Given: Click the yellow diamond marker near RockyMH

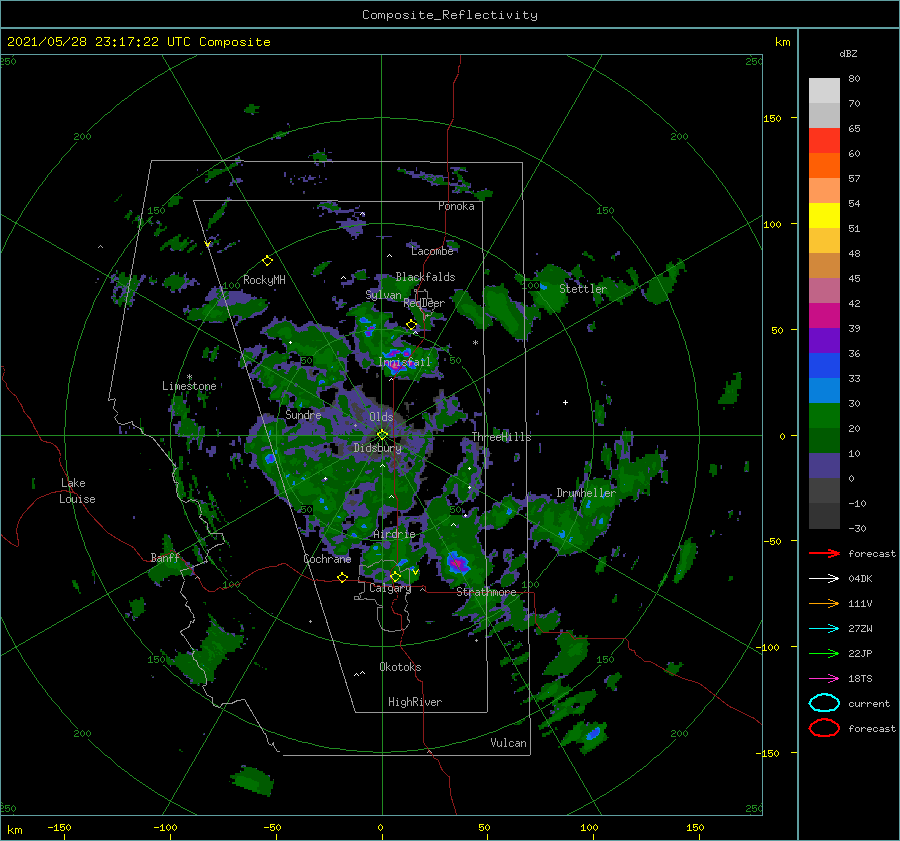Looking at the screenshot, I should point(267,261).
